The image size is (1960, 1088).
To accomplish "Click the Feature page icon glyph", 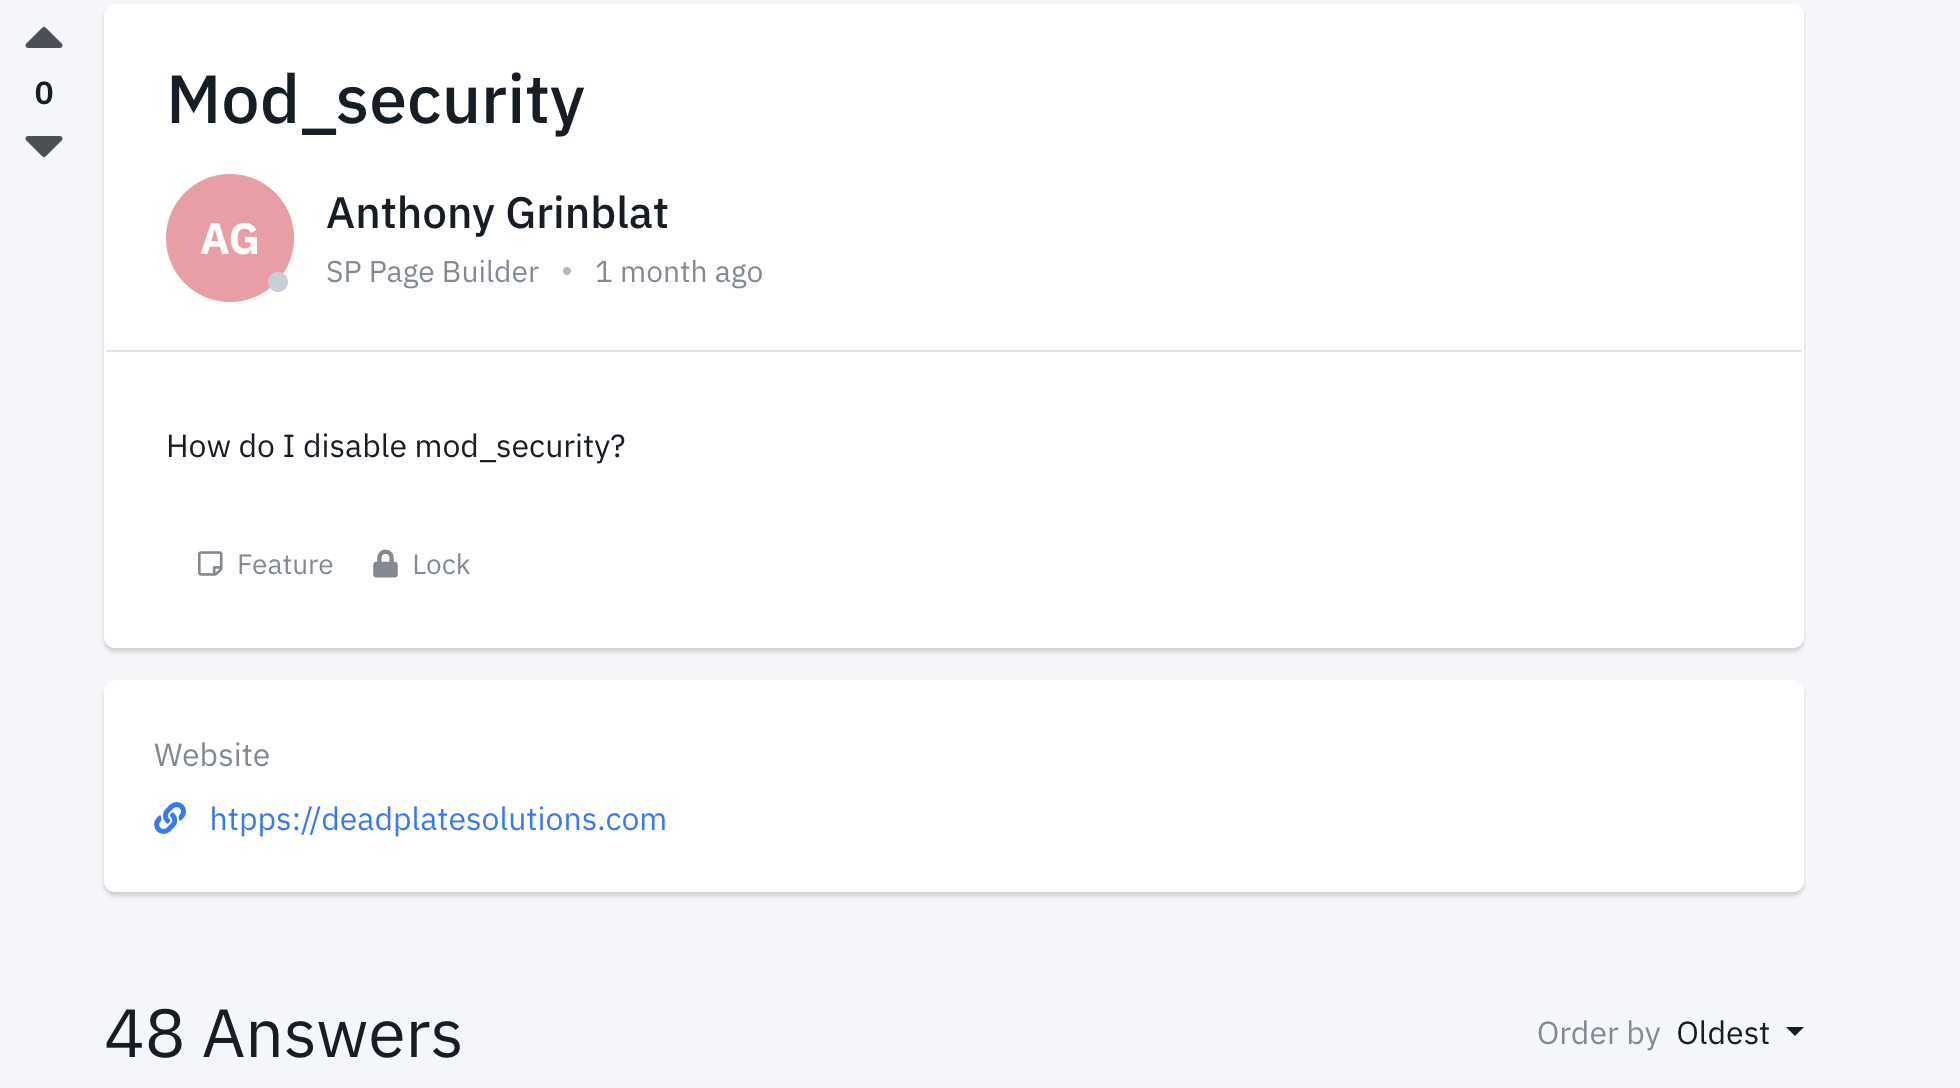I will coord(210,564).
